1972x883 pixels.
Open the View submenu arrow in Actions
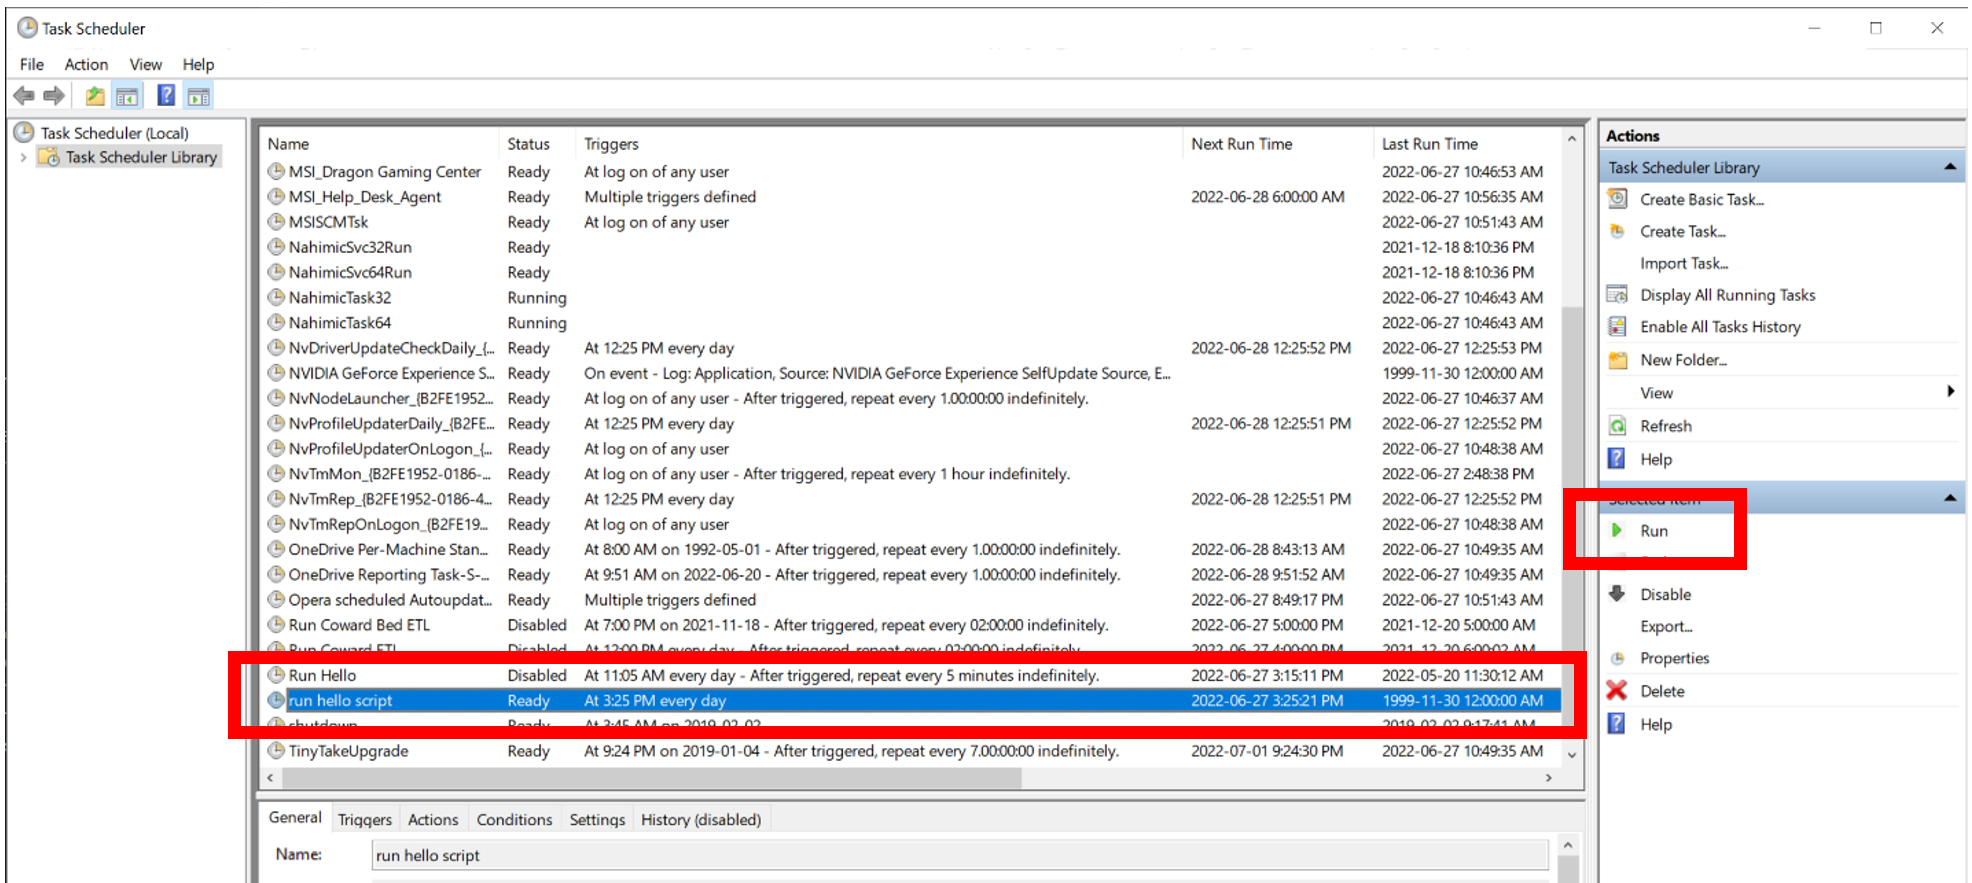[x=1950, y=392]
